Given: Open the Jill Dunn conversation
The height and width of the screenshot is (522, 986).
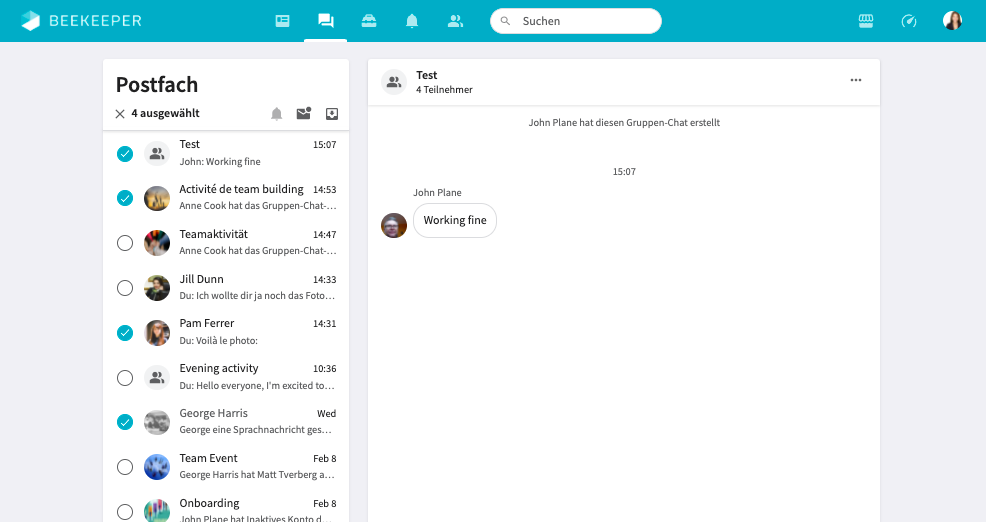Looking at the screenshot, I should pyautogui.click(x=226, y=288).
